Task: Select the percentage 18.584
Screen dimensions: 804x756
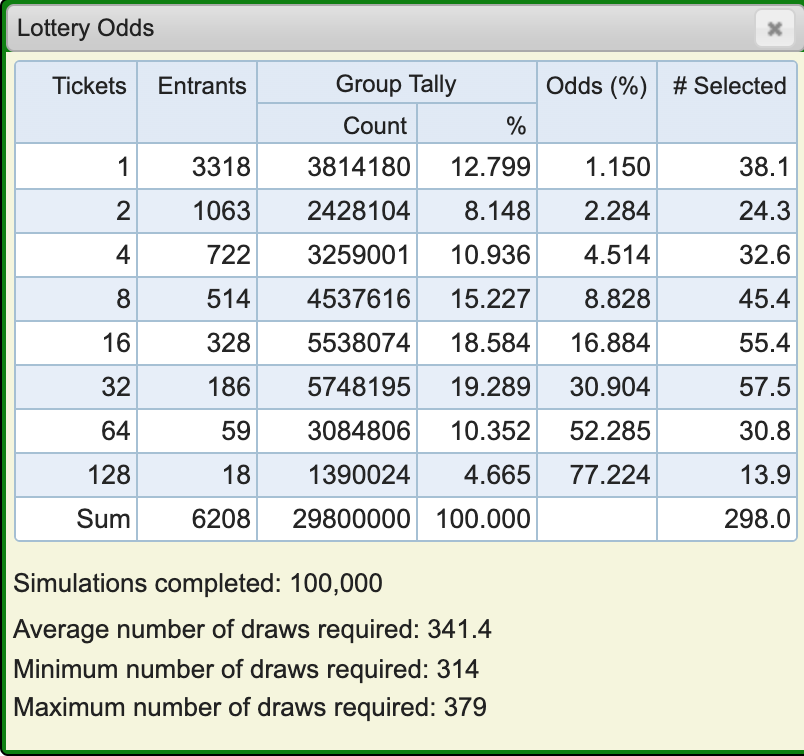Action: pyautogui.click(x=491, y=343)
